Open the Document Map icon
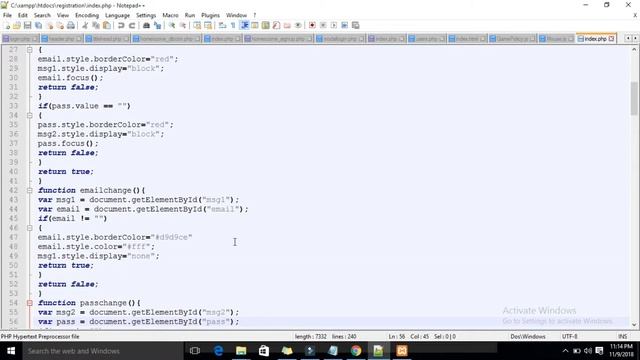The width and height of the screenshot is (640, 360). (266, 25)
